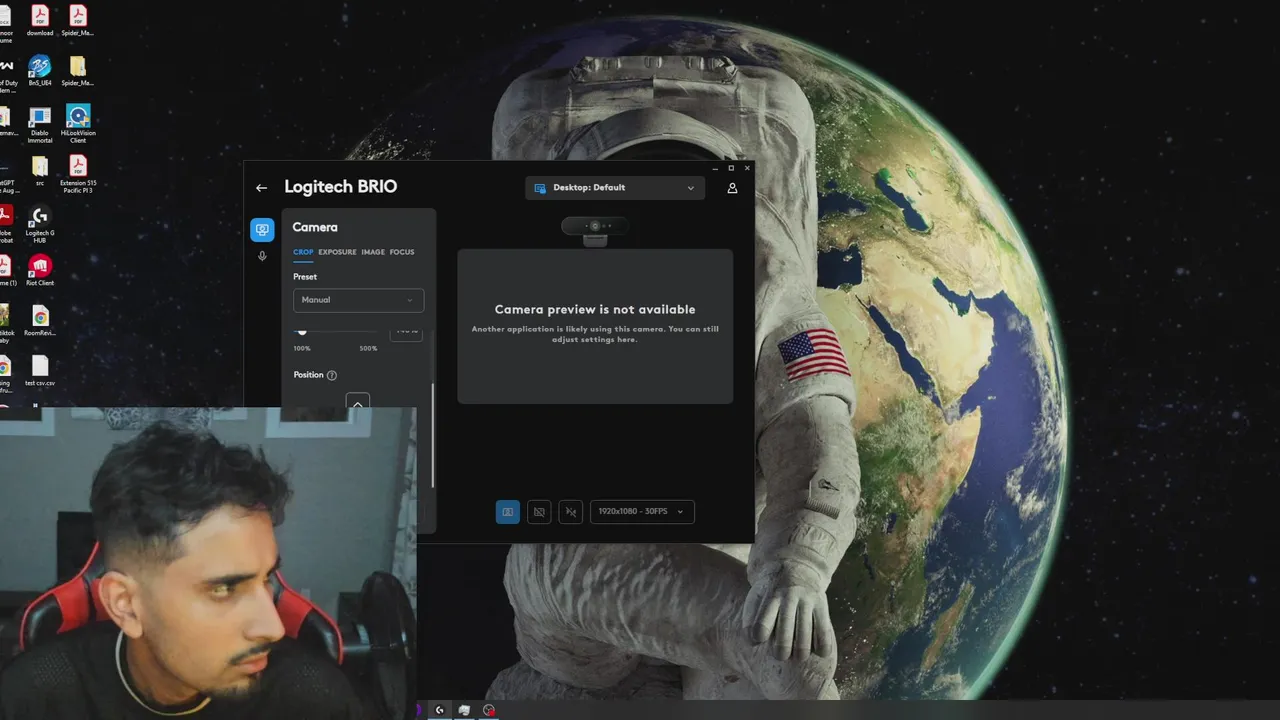This screenshot has width=1280, height=720.
Task: Click the Logitech G HUB taskbar icon
Action: click(x=439, y=710)
